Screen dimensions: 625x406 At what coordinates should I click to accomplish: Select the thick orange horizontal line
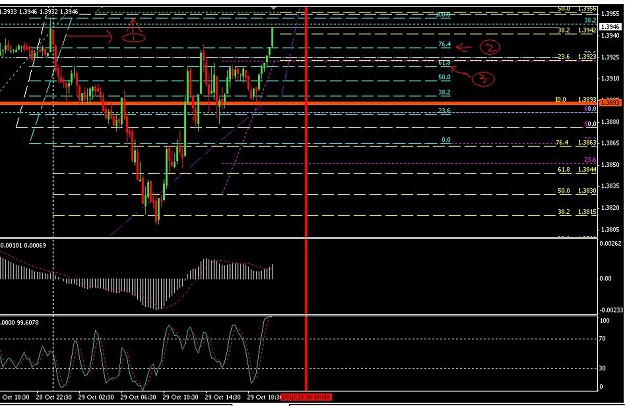(x=299, y=103)
